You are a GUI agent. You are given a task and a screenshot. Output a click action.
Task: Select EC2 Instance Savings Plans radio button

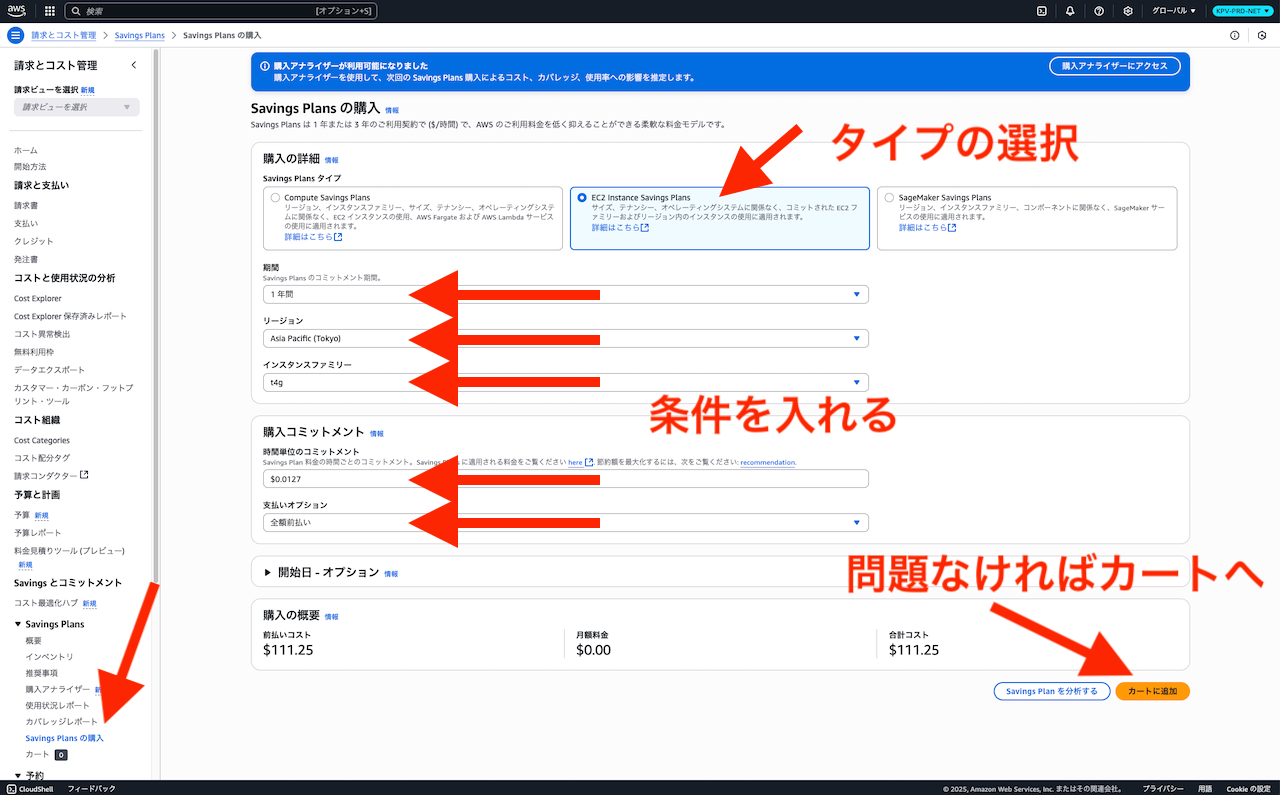tap(582, 198)
